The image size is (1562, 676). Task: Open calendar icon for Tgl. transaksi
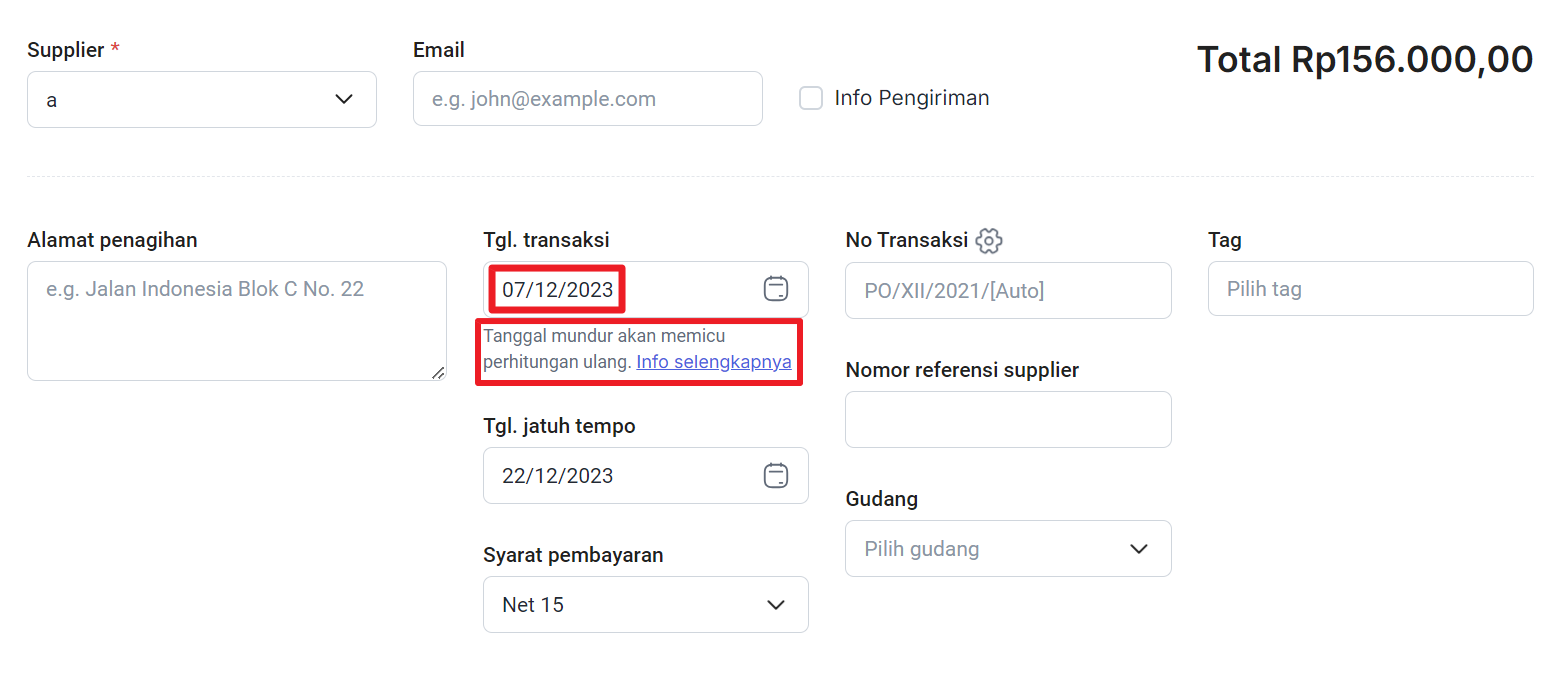click(x=776, y=289)
